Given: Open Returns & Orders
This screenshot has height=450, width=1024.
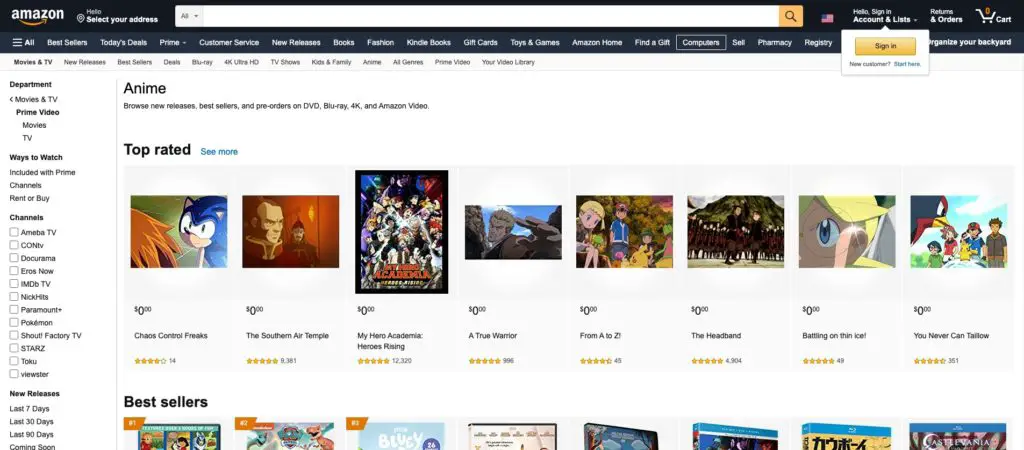Looking at the screenshot, I should pyautogui.click(x=946, y=16).
